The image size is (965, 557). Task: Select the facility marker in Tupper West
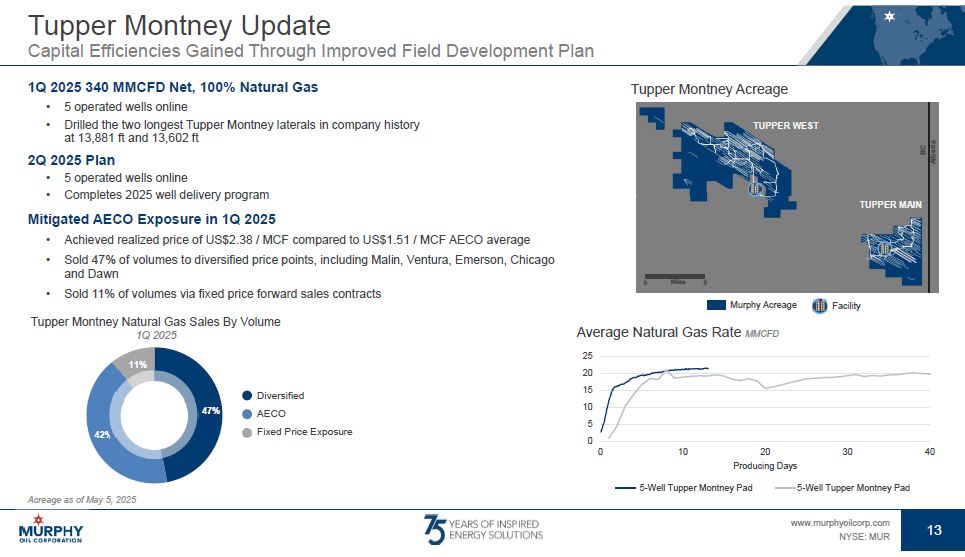coord(756,187)
